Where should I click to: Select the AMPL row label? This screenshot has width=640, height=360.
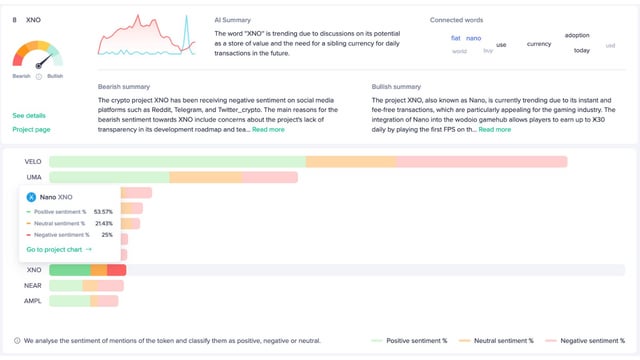[33, 301]
